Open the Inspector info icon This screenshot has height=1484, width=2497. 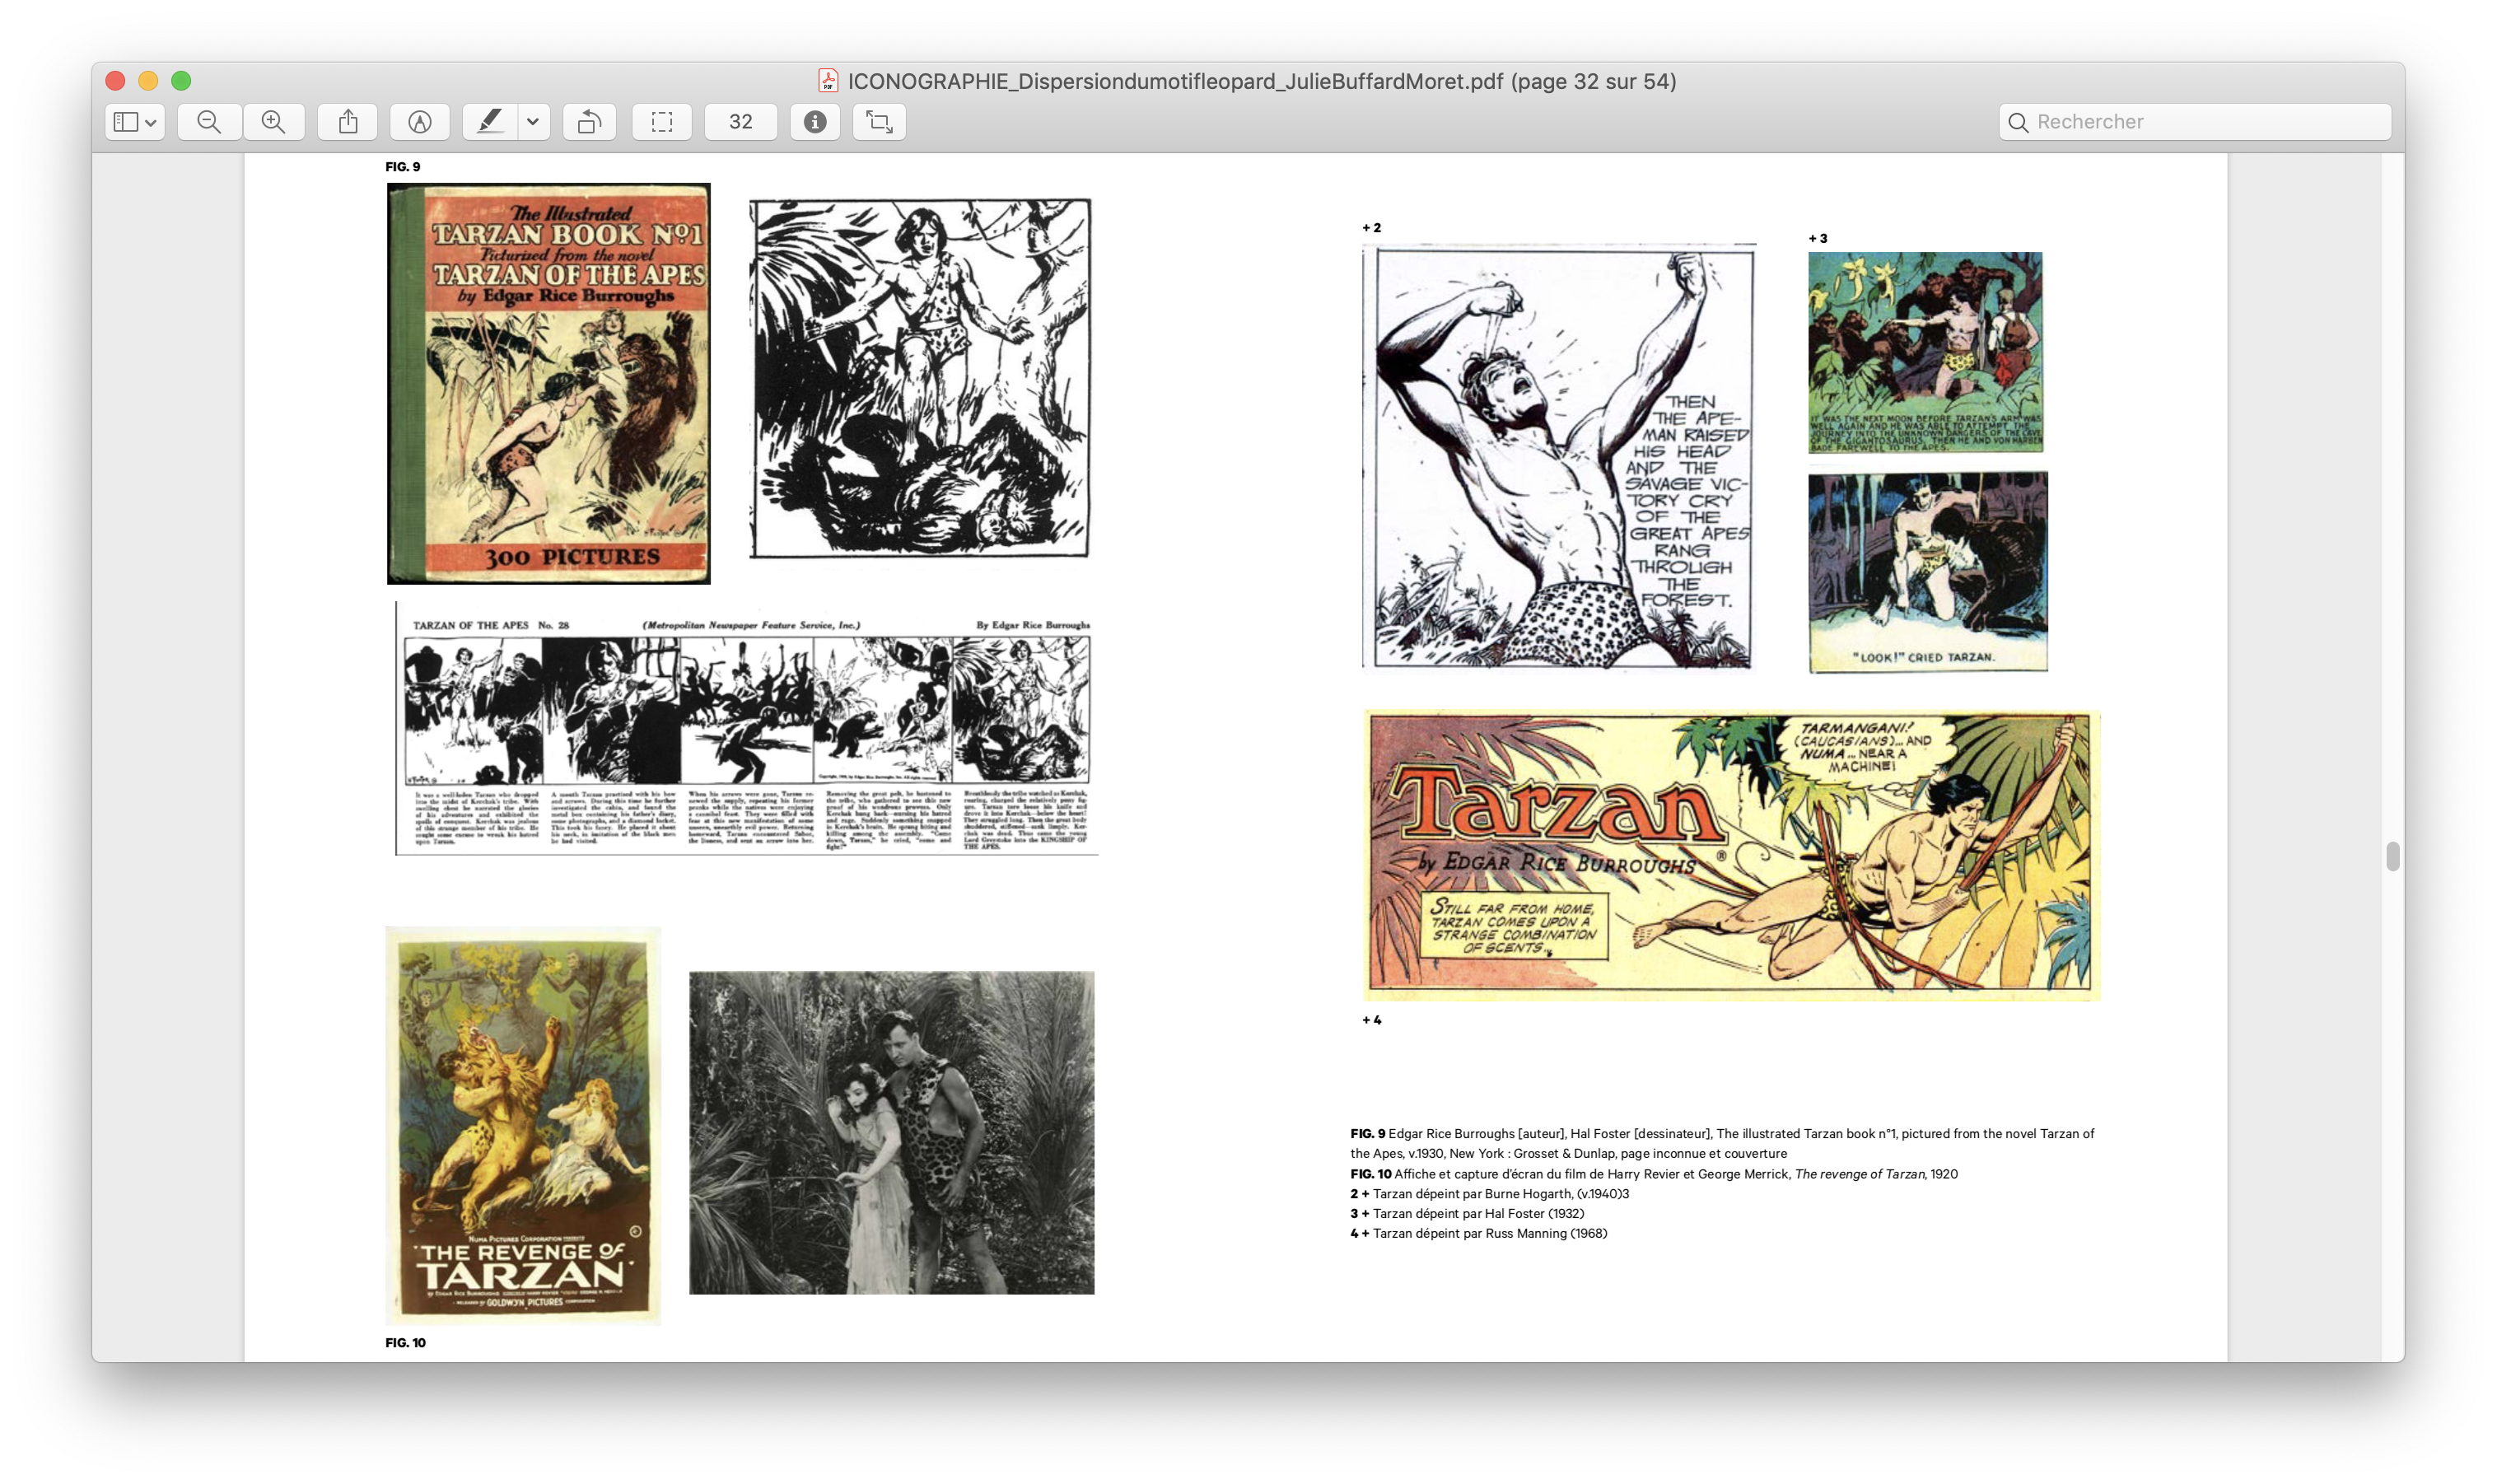[815, 122]
